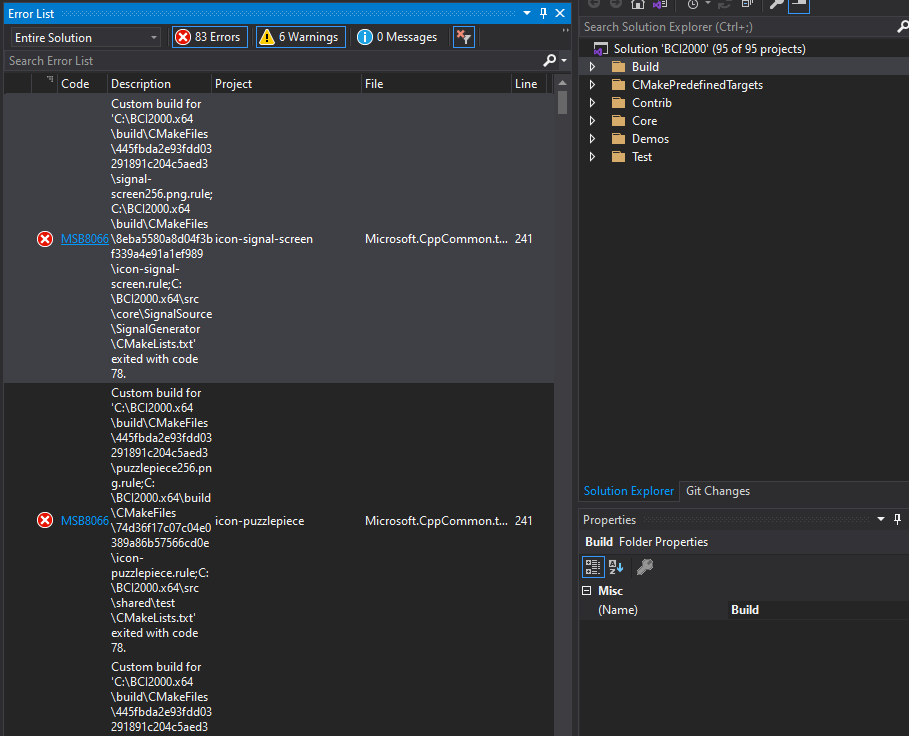This screenshot has width=909, height=736.
Task: Expand the Core folder
Action: tap(592, 121)
